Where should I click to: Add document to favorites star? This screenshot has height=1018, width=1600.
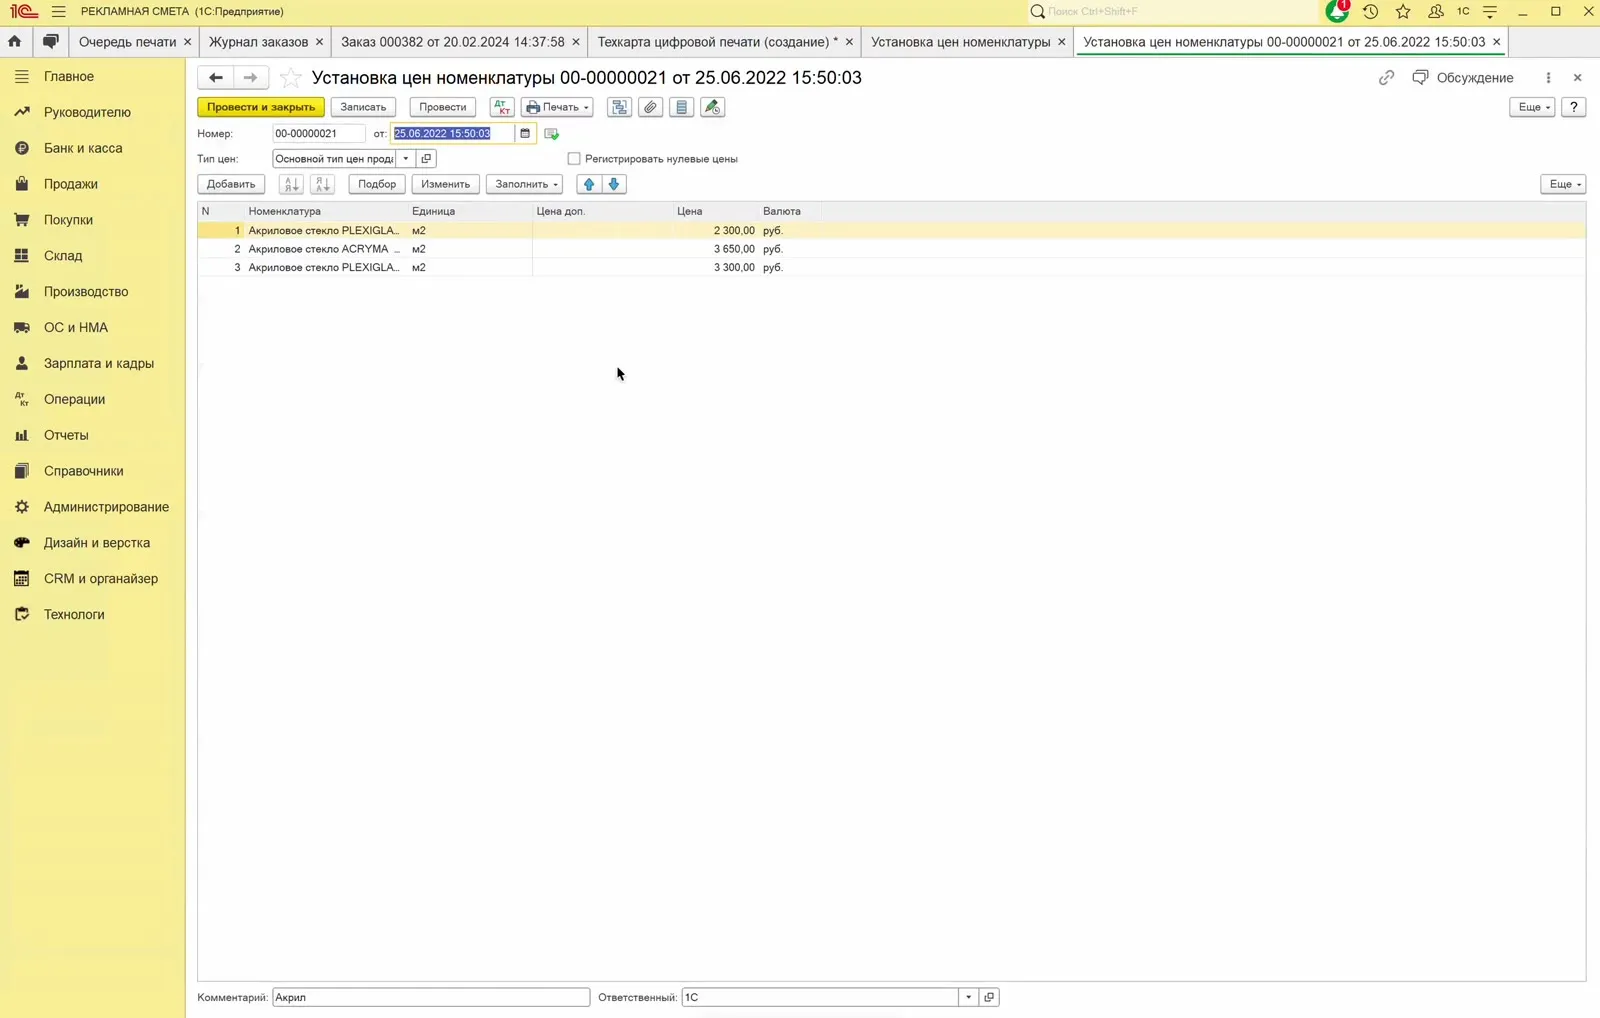pos(290,78)
